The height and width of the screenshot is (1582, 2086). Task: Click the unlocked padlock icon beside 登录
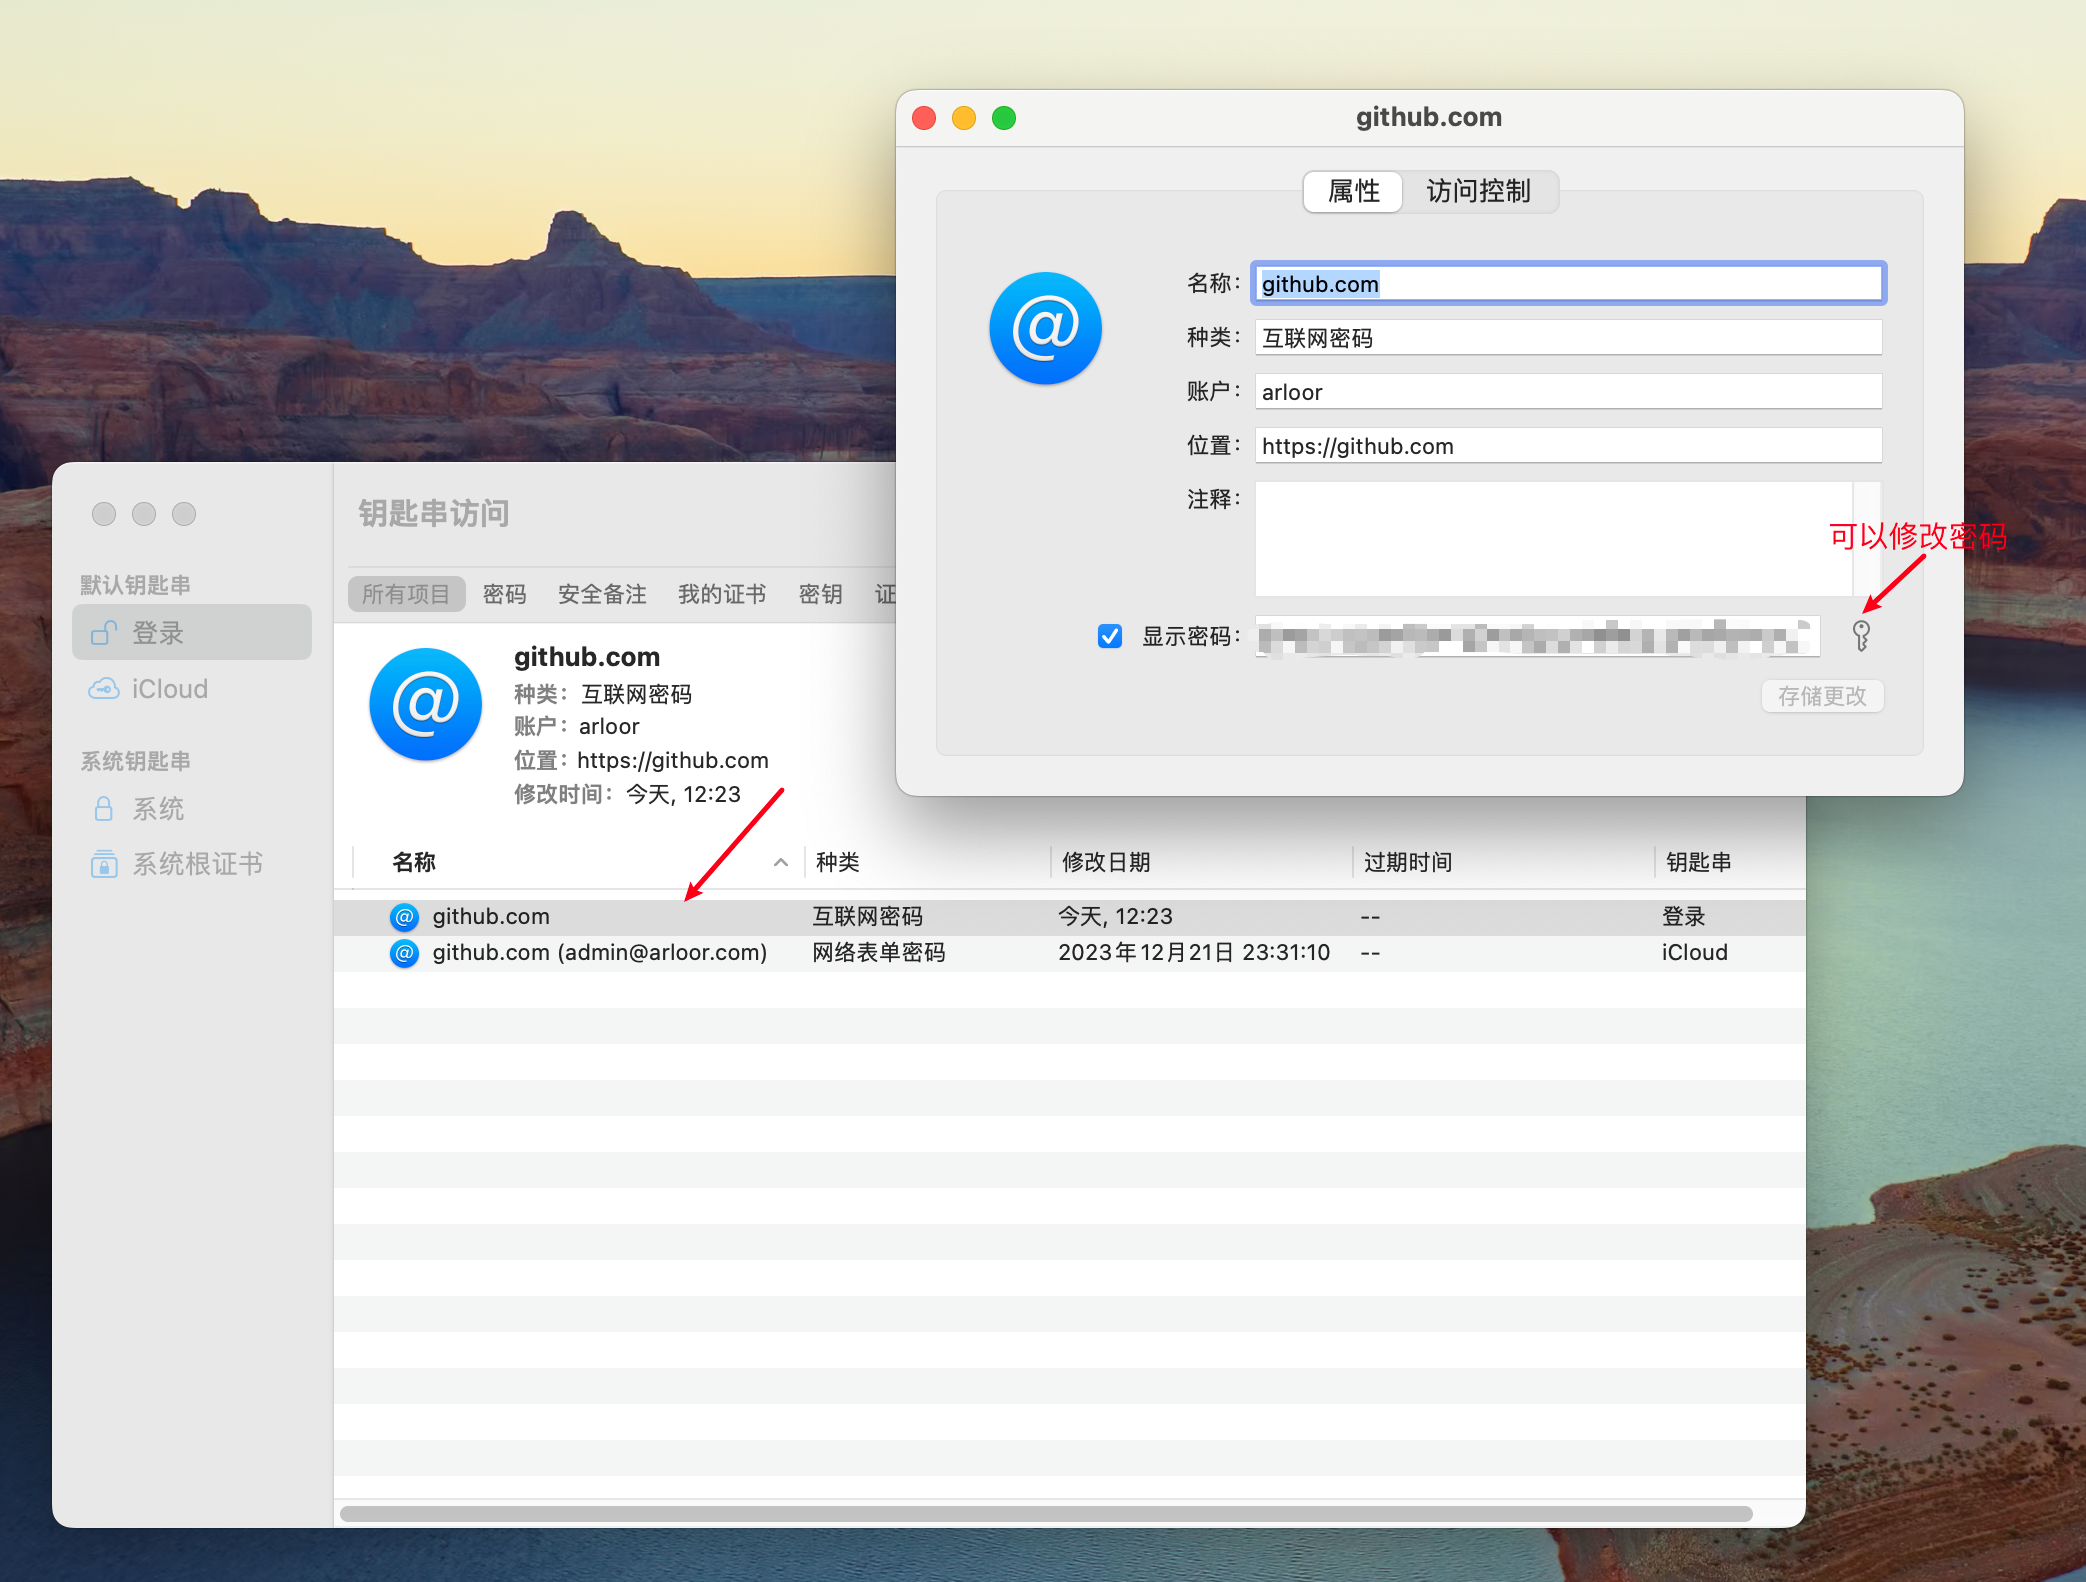(104, 632)
